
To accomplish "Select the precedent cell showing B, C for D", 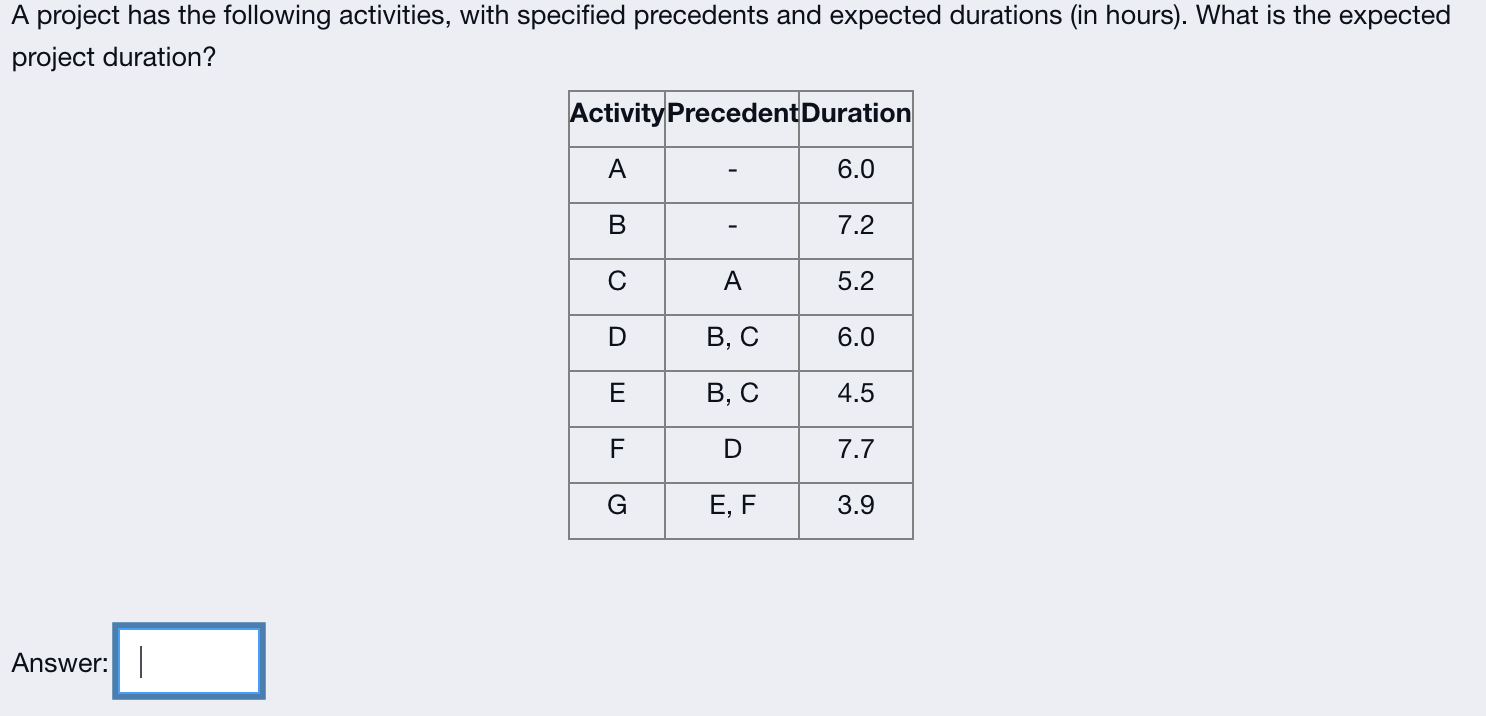I will click(x=731, y=338).
